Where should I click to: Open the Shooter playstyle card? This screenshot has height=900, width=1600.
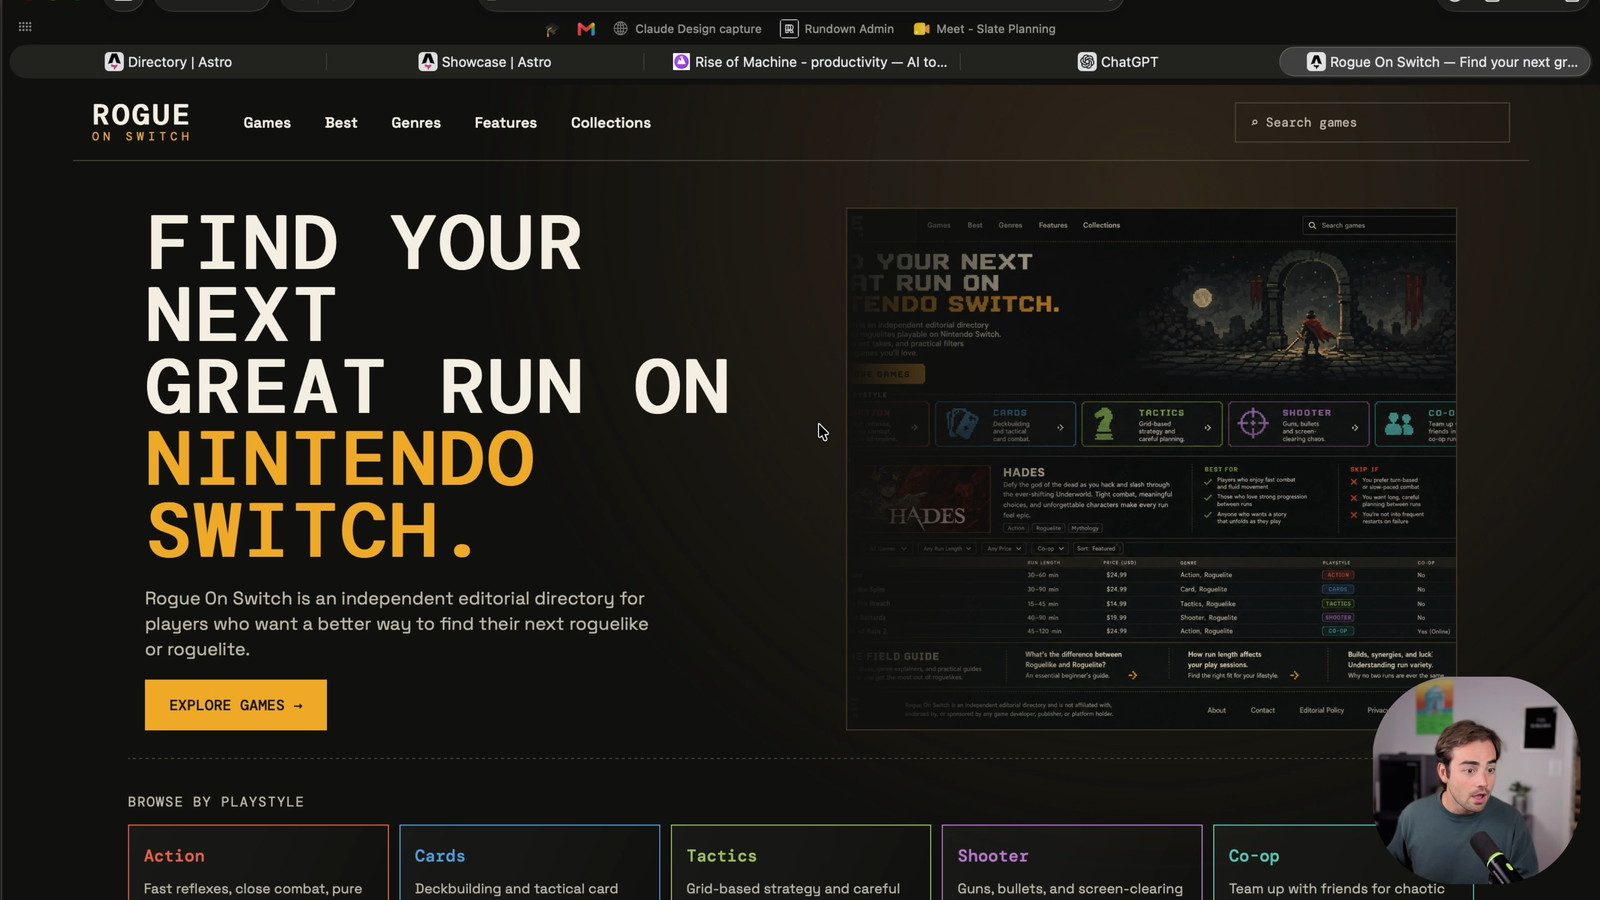(x=1072, y=862)
